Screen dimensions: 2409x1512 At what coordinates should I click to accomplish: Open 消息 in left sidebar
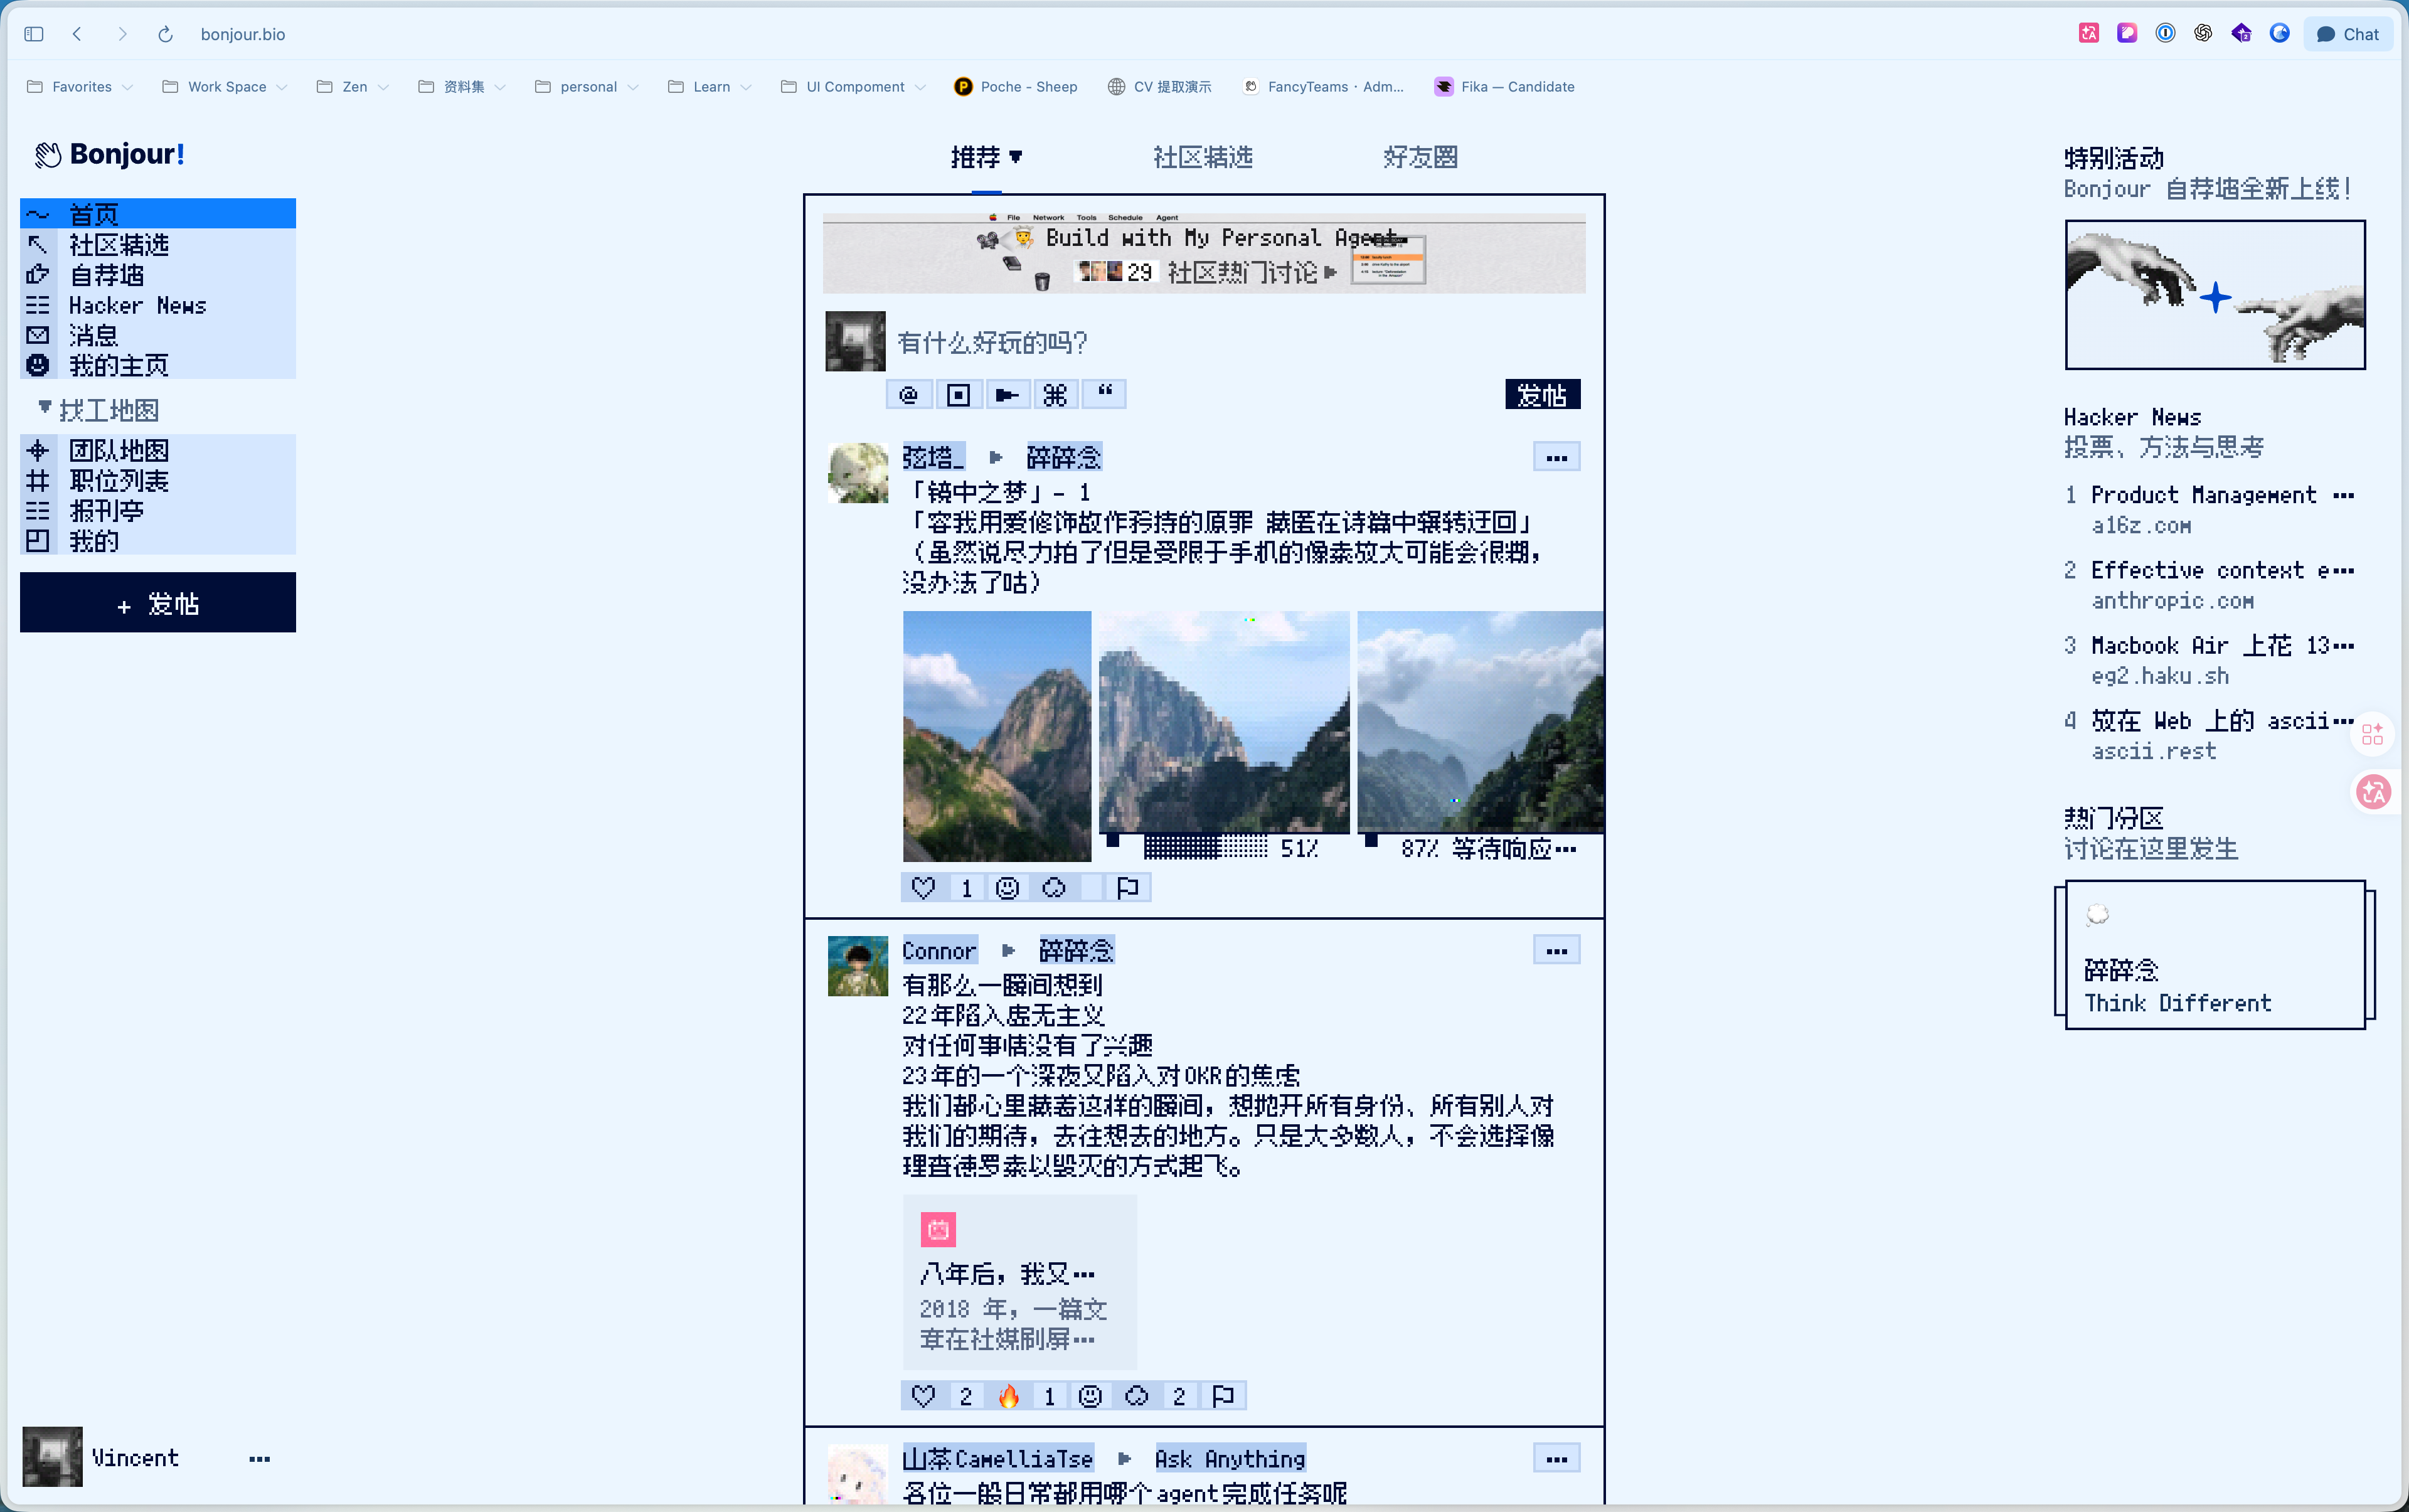click(x=158, y=335)
